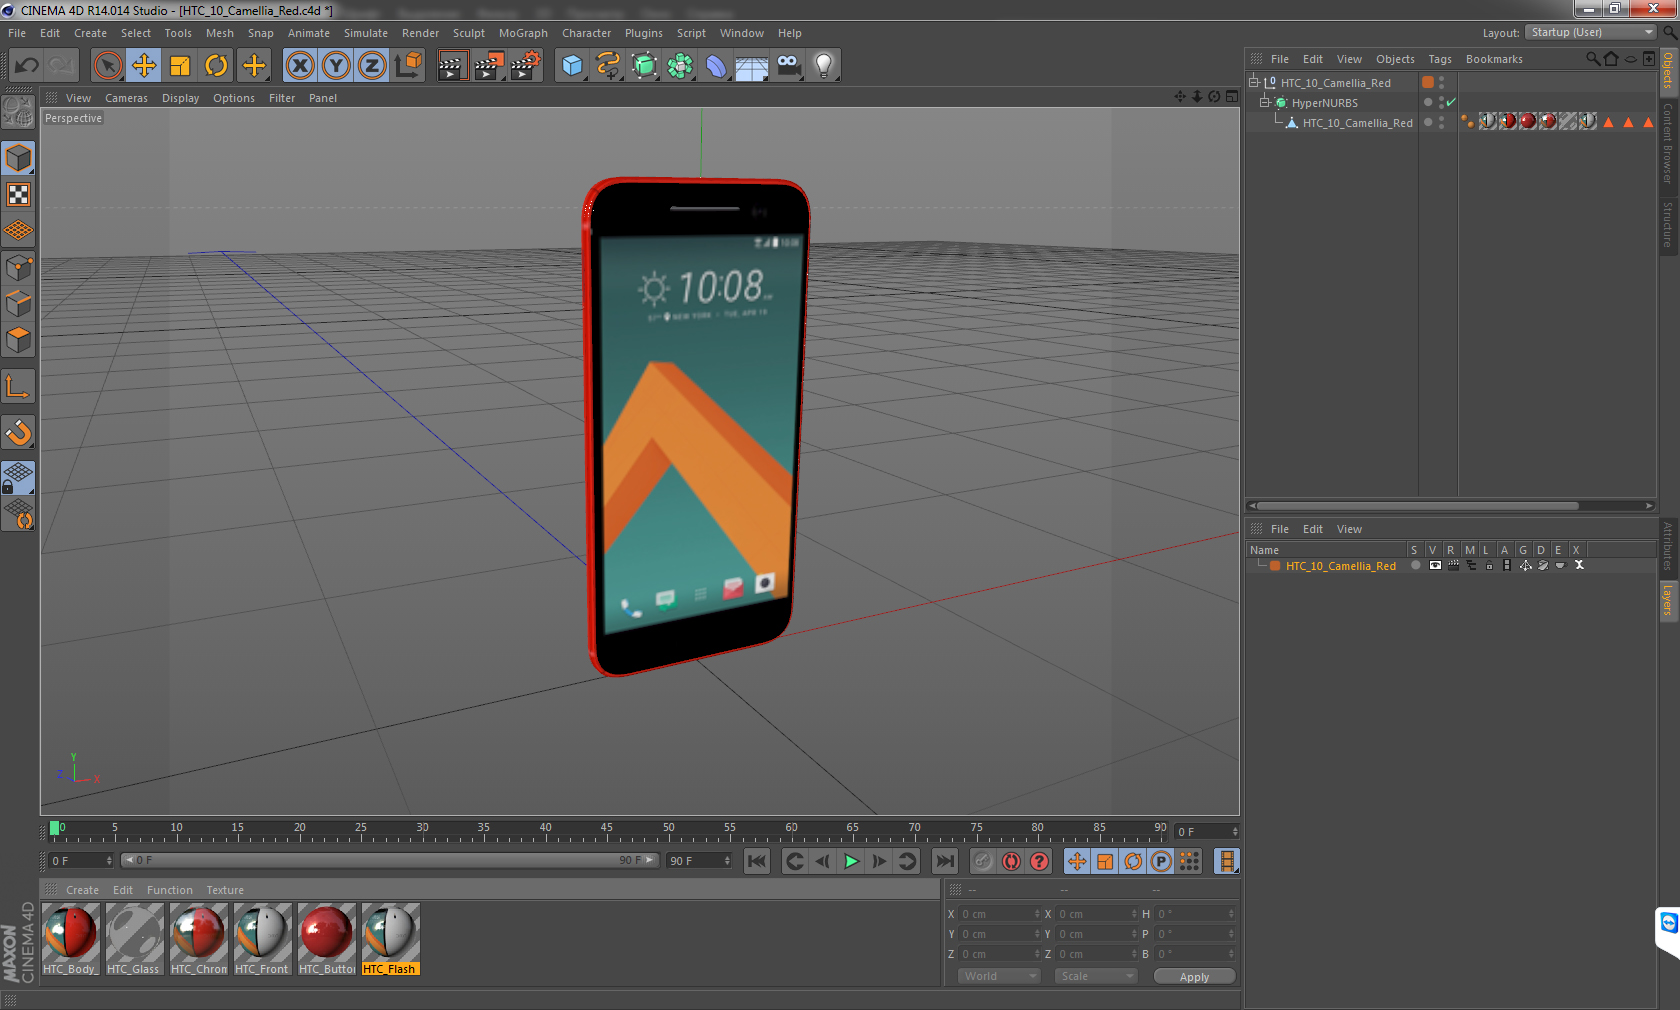Open the Array modeling objects icon

tap(680, 66)
